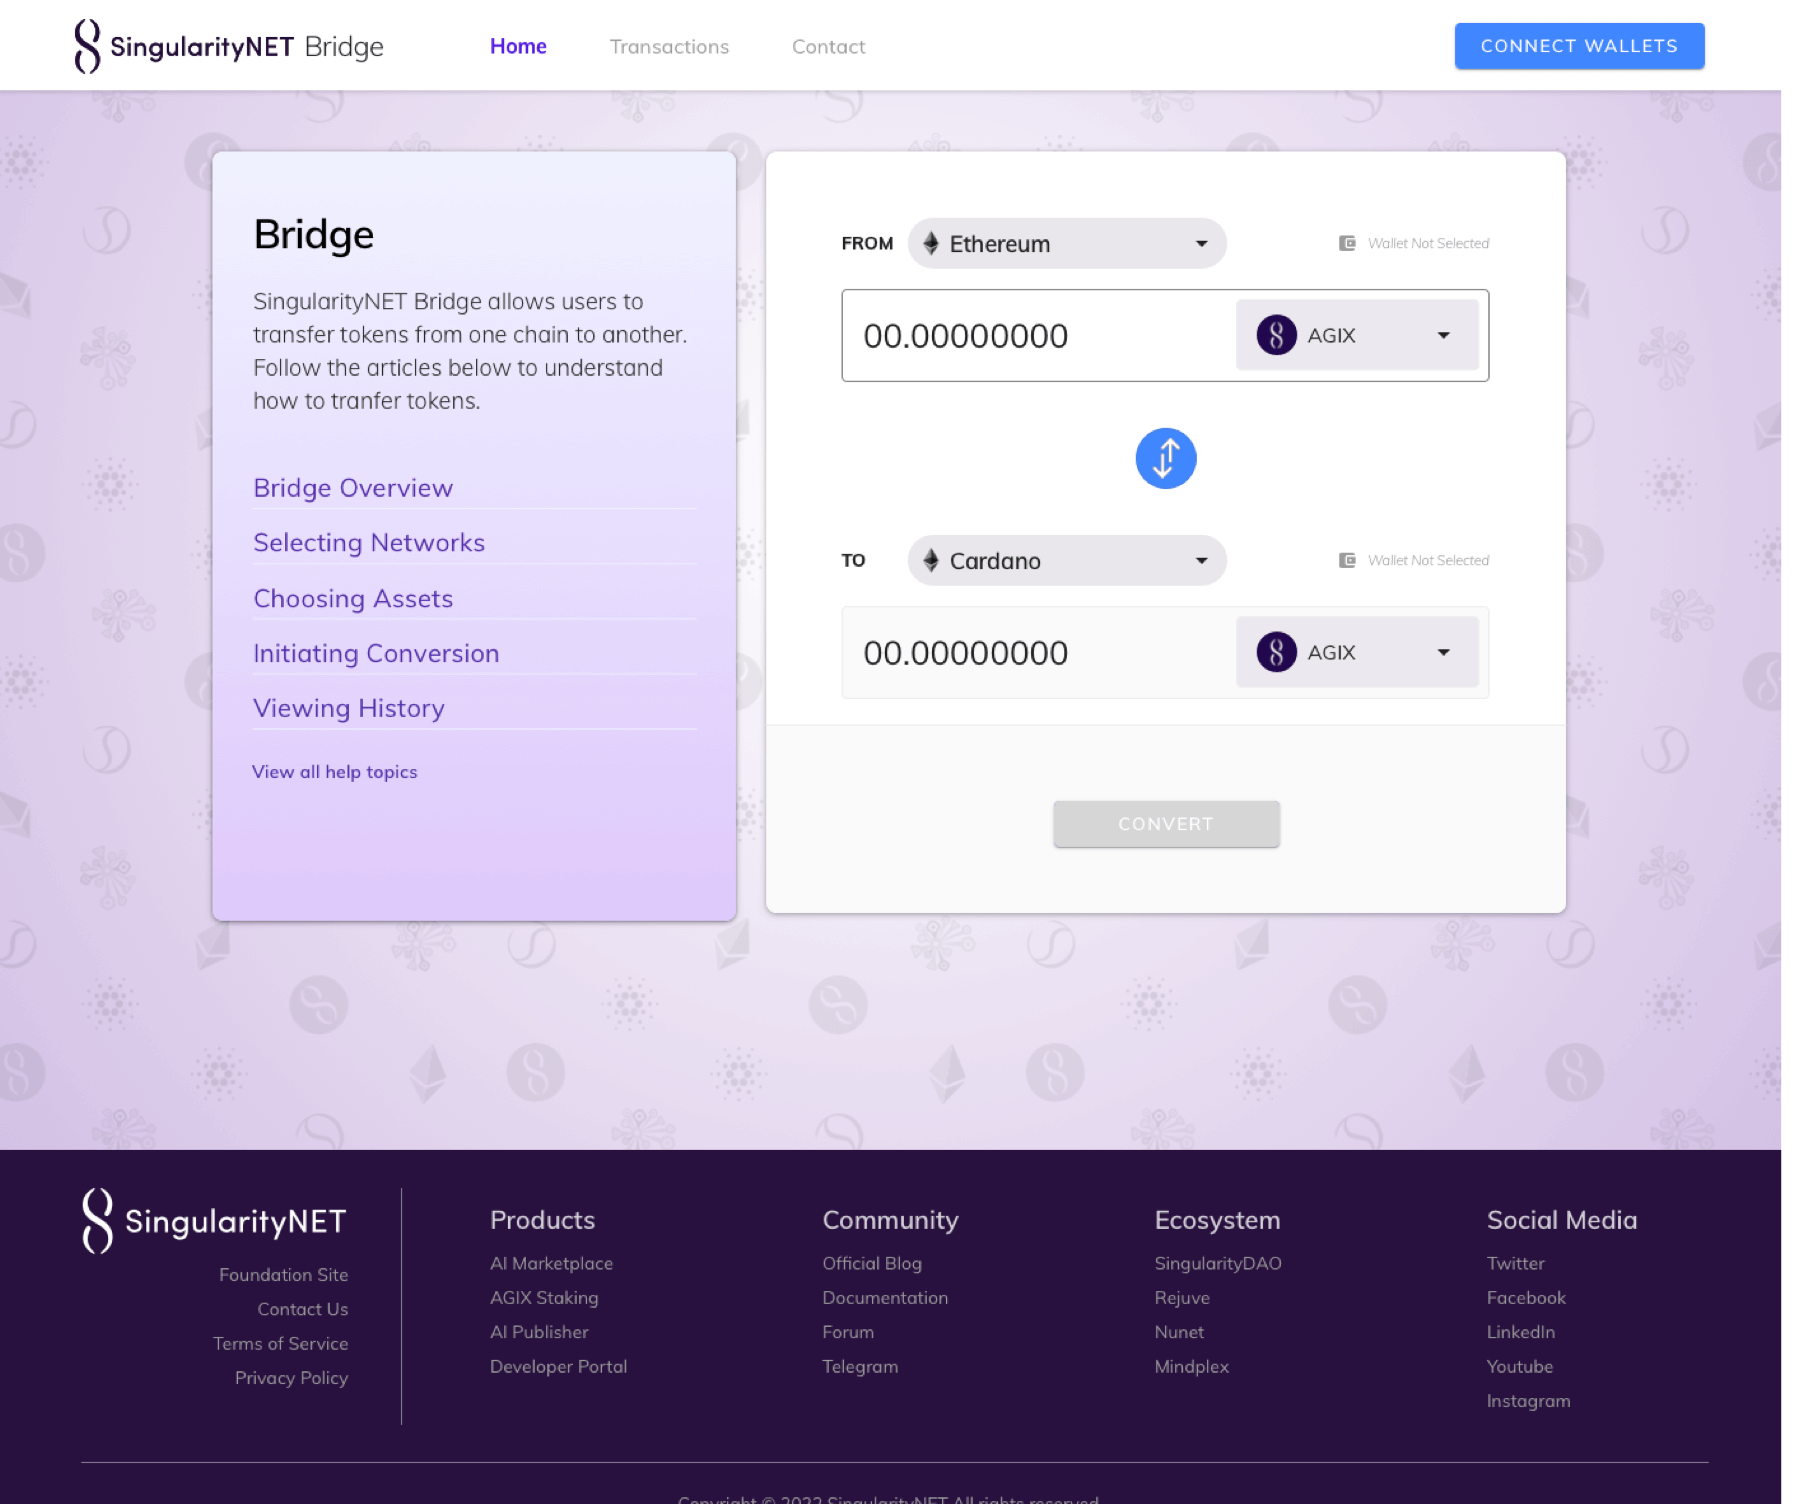Go to the Home nav tab

[518, 46]
